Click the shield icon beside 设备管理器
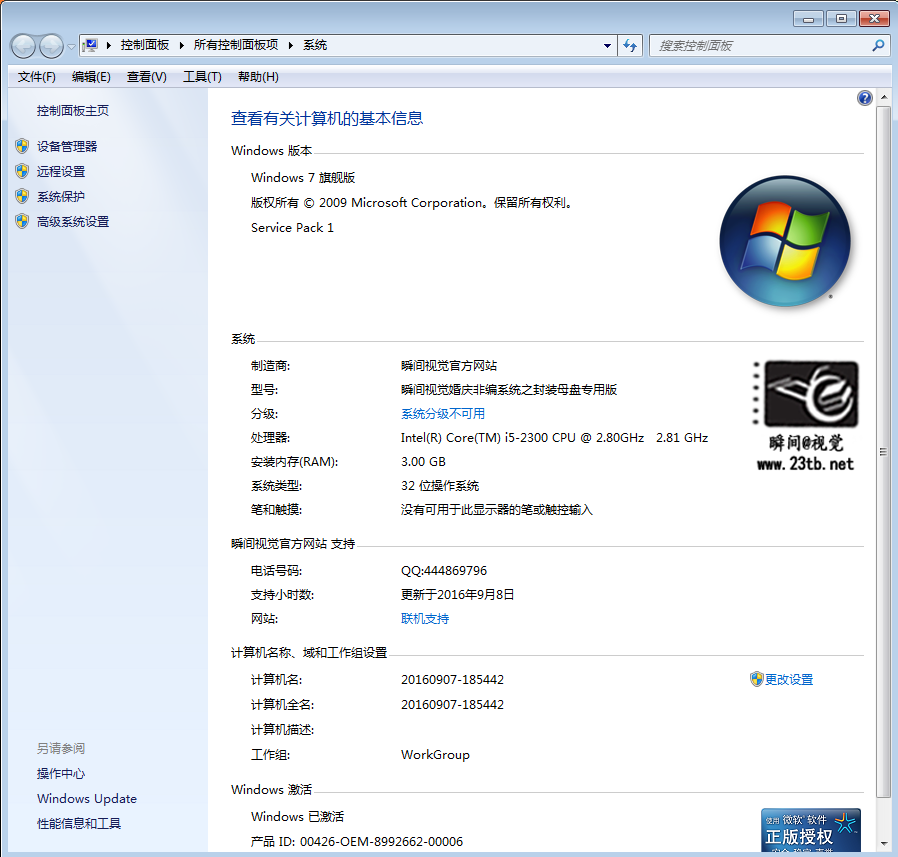 tap(22, 146)
